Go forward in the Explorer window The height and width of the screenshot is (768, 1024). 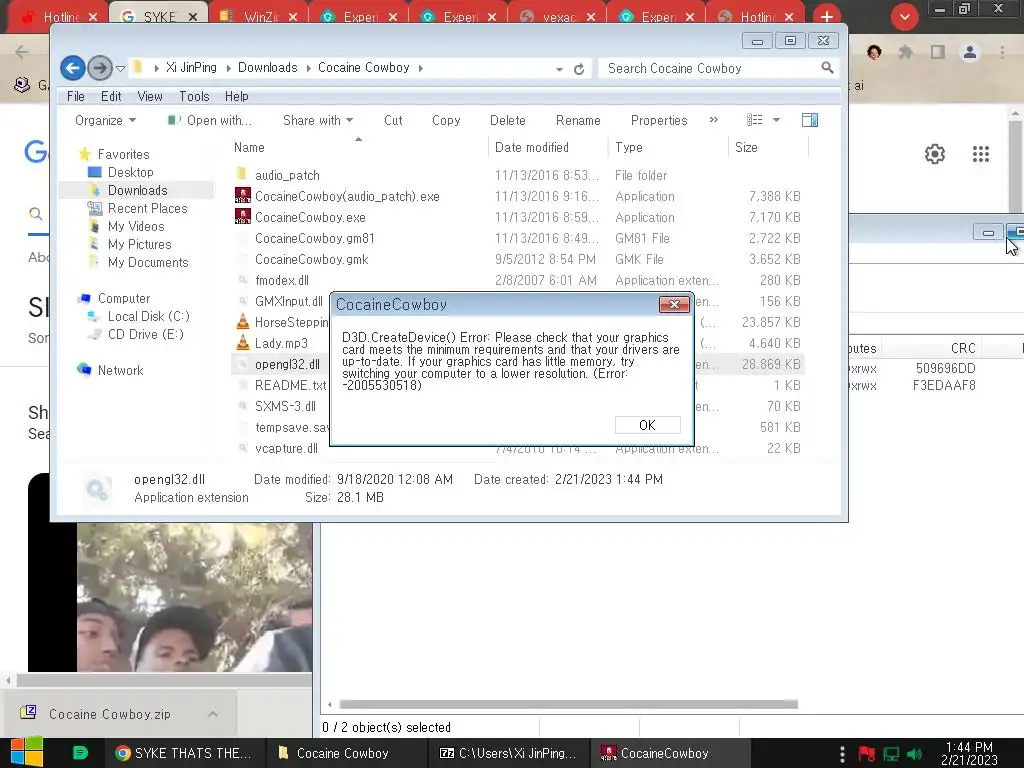[x=99, y=68]
